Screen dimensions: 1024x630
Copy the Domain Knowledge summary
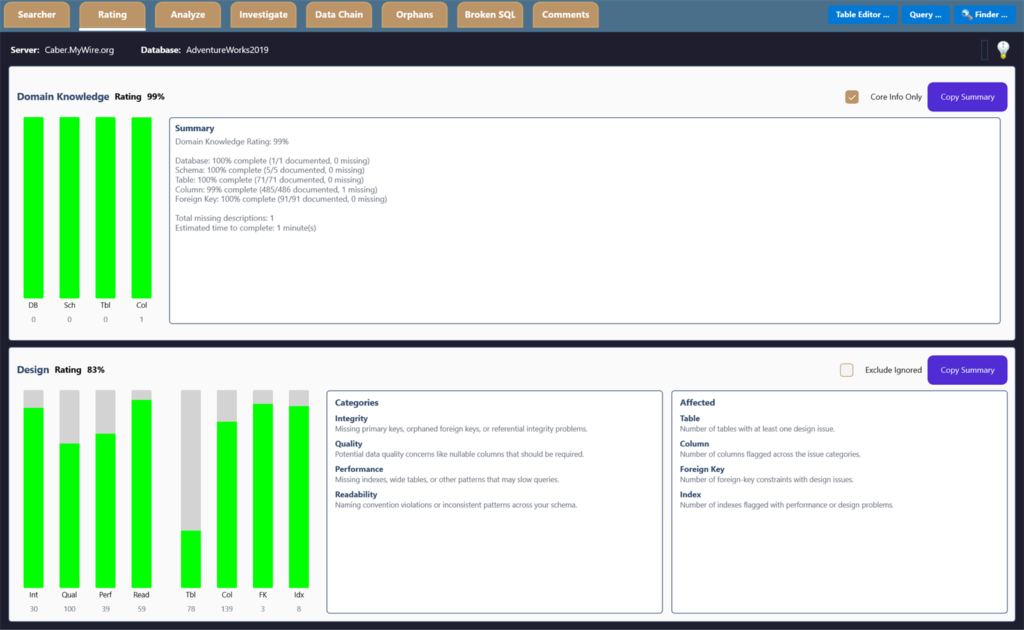pos(967,97)
